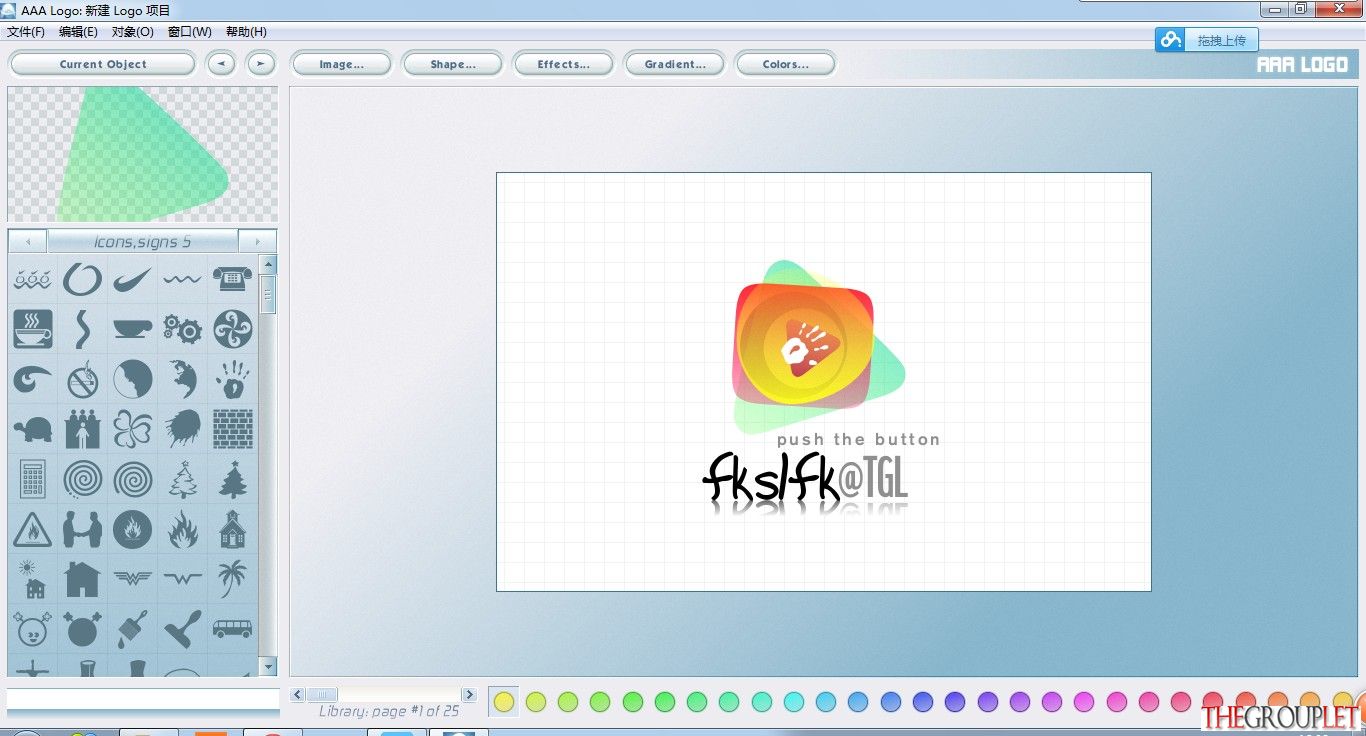Open the 帮助(H) menu

click(x=246, y=32)
